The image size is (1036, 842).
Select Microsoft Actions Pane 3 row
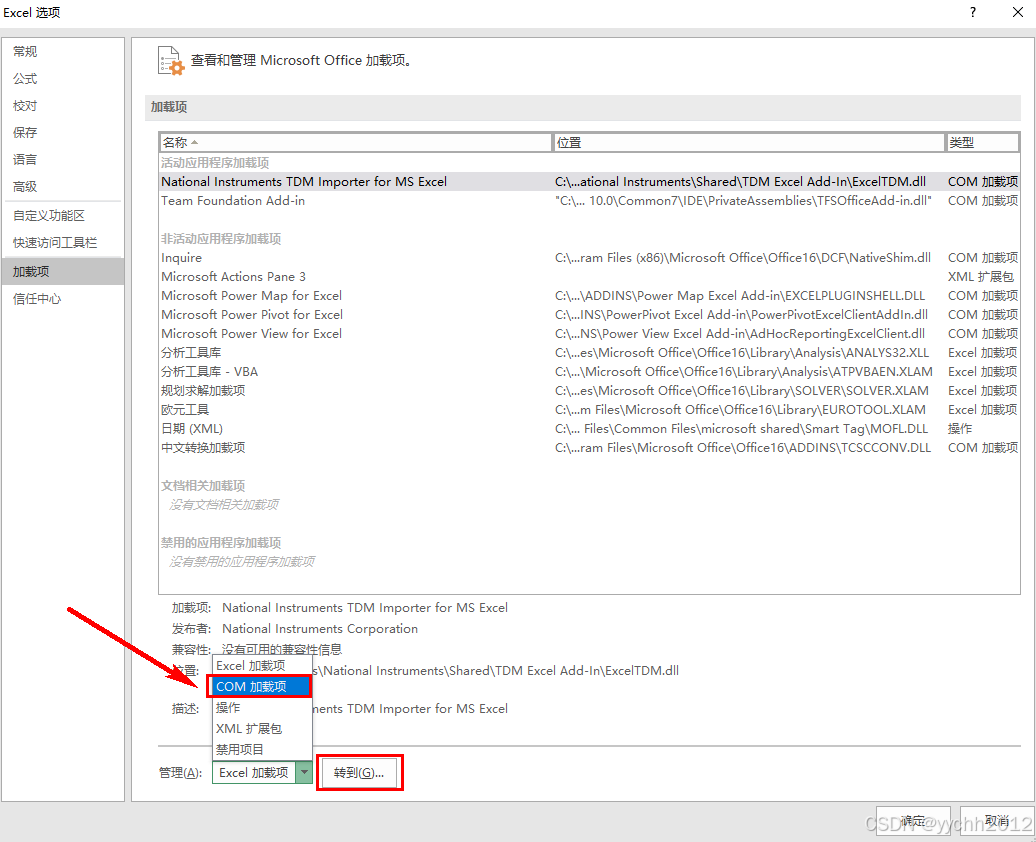[x=589, y=277]
